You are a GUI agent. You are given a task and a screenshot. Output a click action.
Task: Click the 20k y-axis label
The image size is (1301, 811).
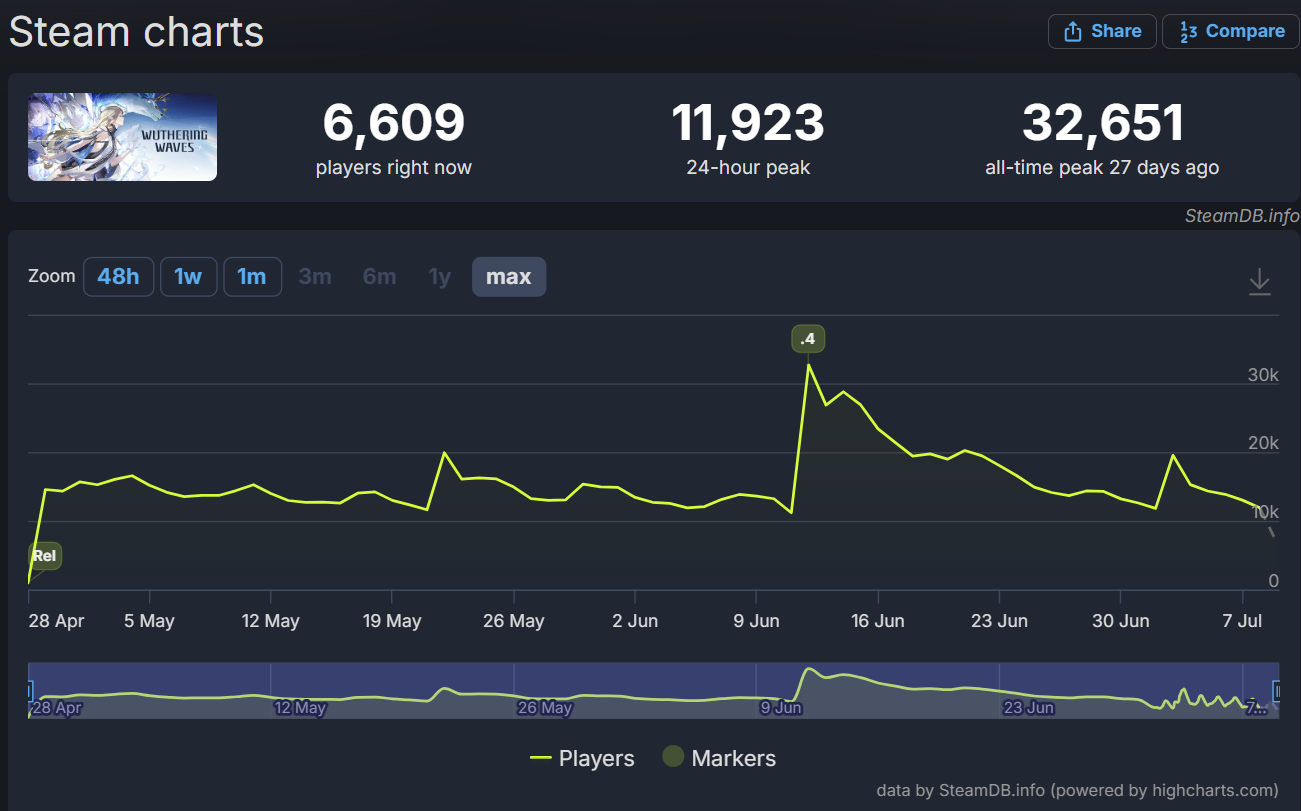(x=1263, y=444)
